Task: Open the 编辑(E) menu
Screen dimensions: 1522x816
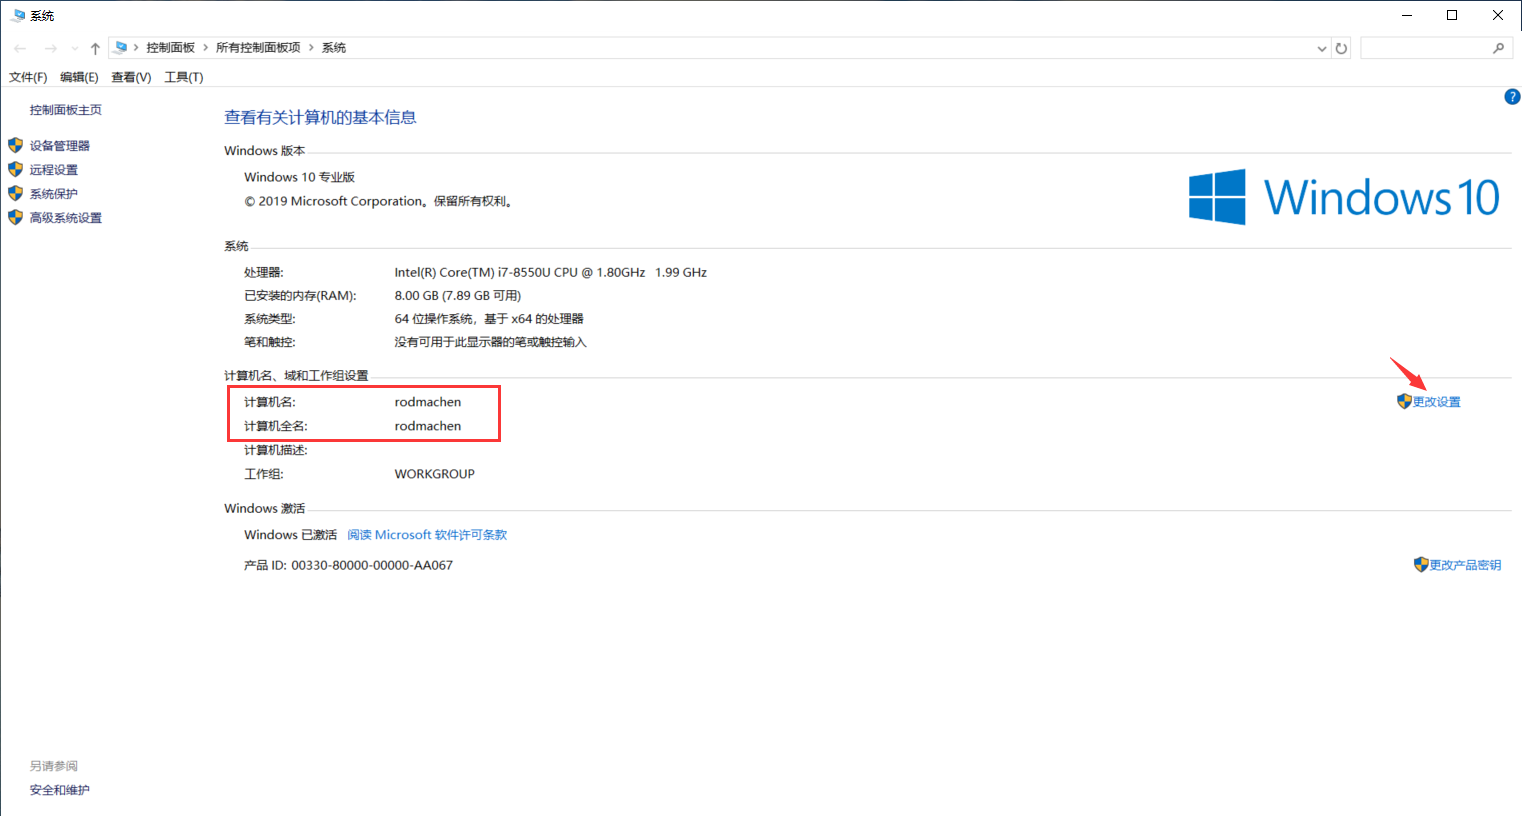Action: (79, 77)
